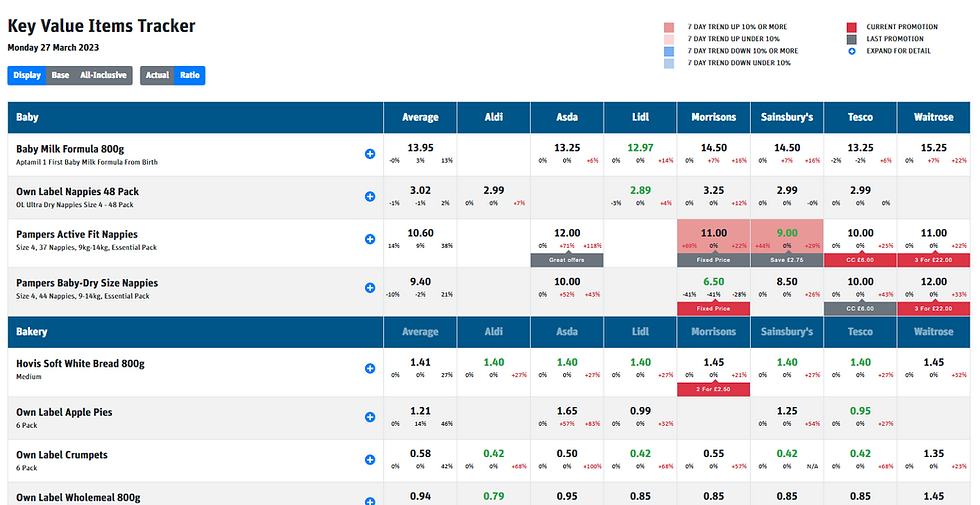Click Asda price 1.65 for Apple Pies
Viewport: 980px width, 505px height.
(567, 411)
